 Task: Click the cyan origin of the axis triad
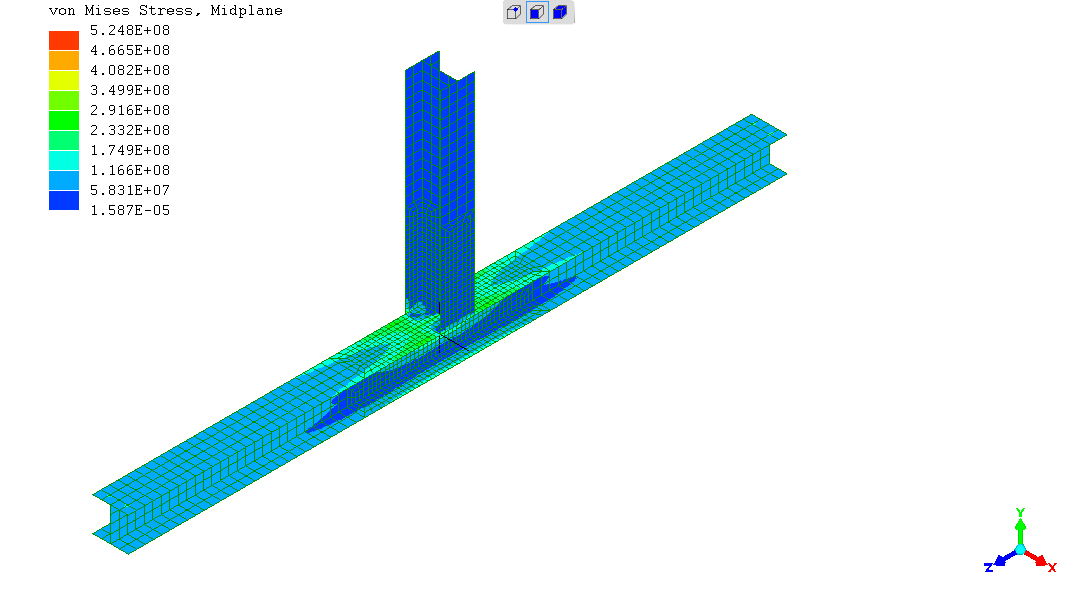(x=1020, y=550)
